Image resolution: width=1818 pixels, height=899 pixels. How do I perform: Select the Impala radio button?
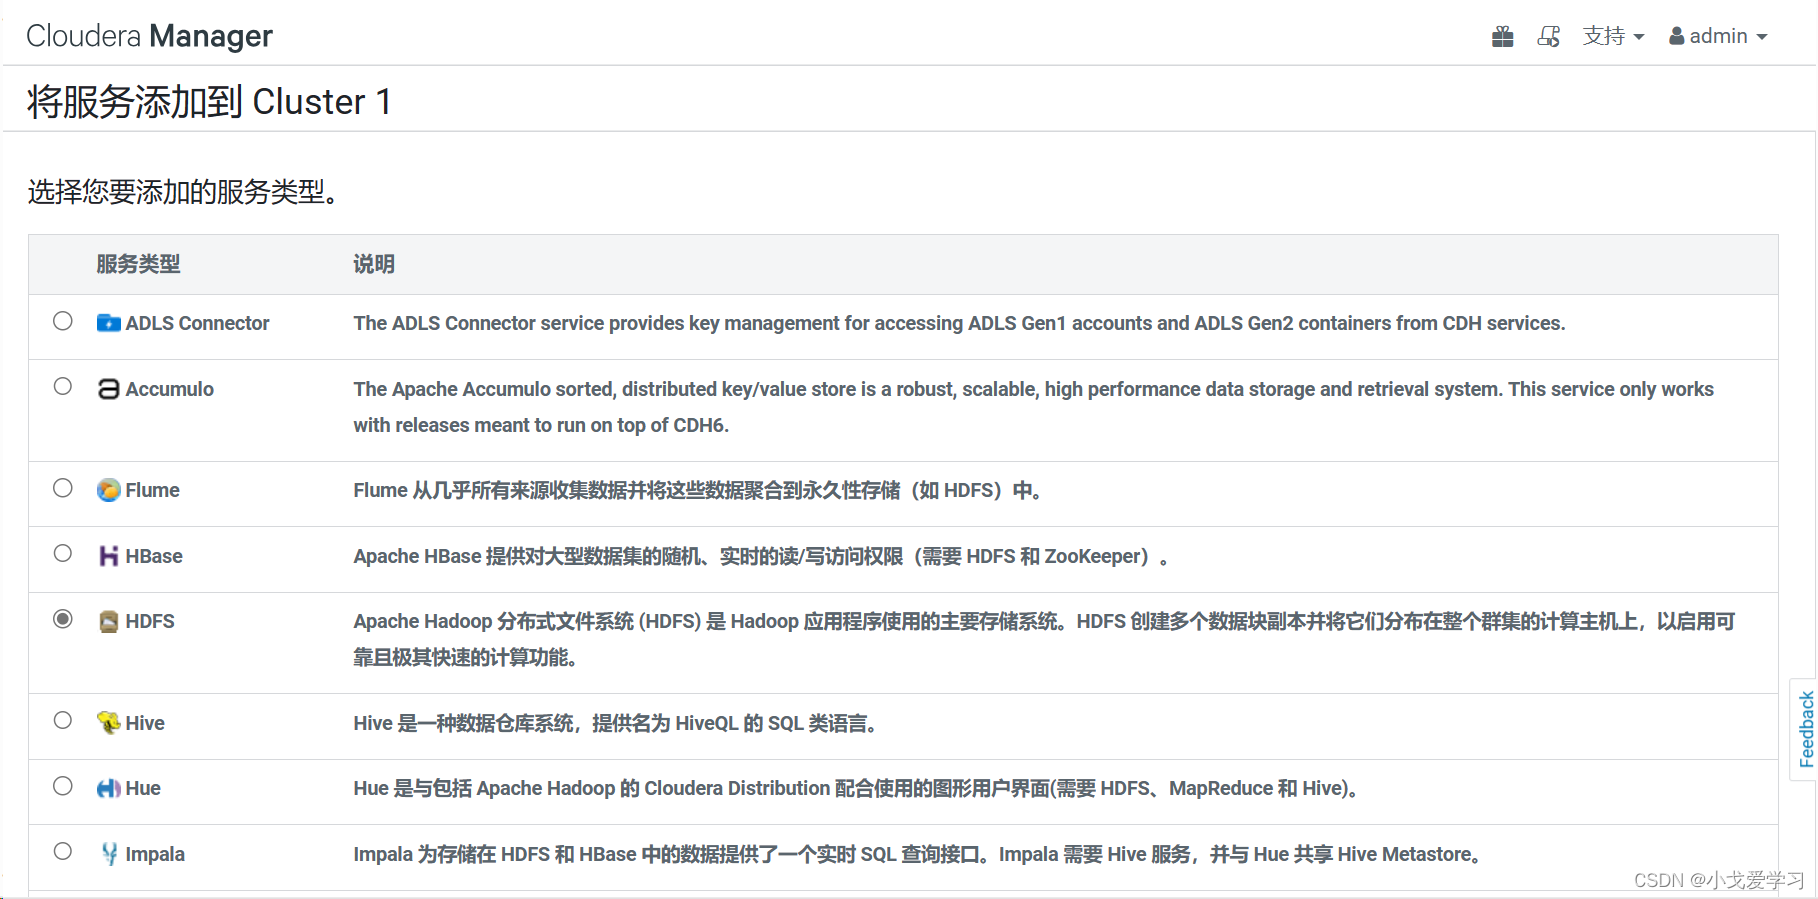pos(63,852)
